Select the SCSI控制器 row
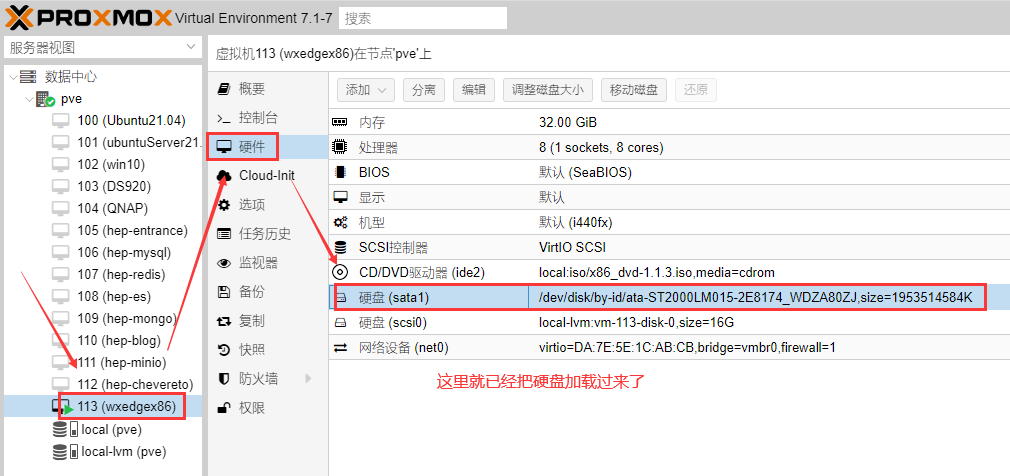The width and height of the screenshot is (1010, 476). (669, 247)
